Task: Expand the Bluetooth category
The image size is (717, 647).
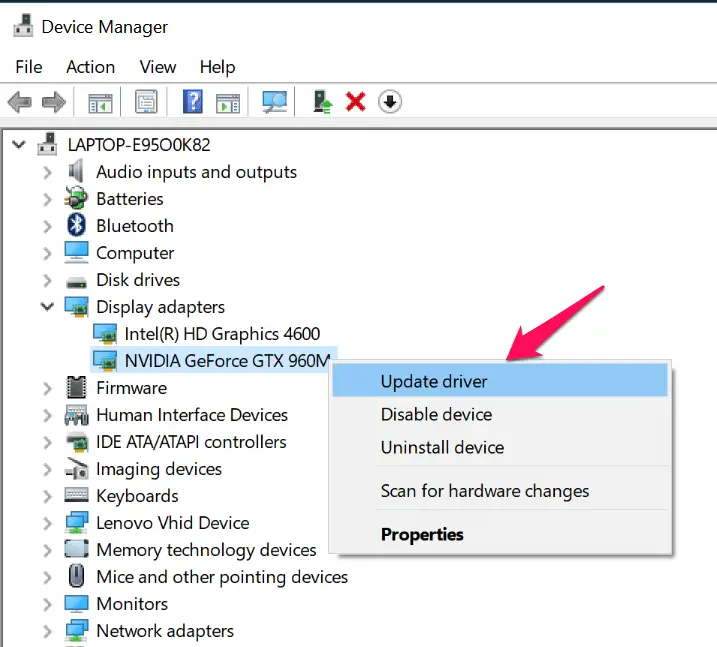Action: pos(47,226)
